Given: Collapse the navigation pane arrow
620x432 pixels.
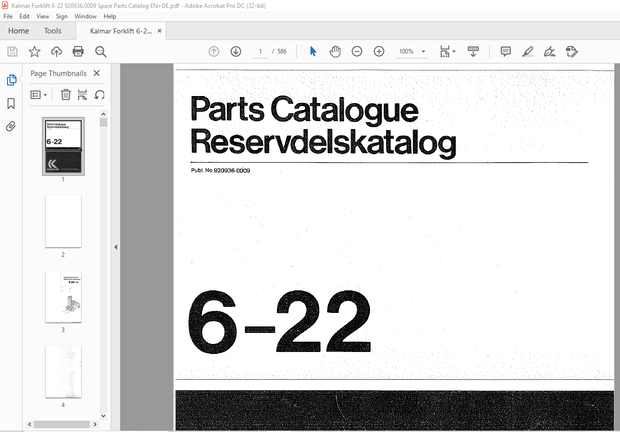Looking at the screenshot, I should tap(116, 247).
